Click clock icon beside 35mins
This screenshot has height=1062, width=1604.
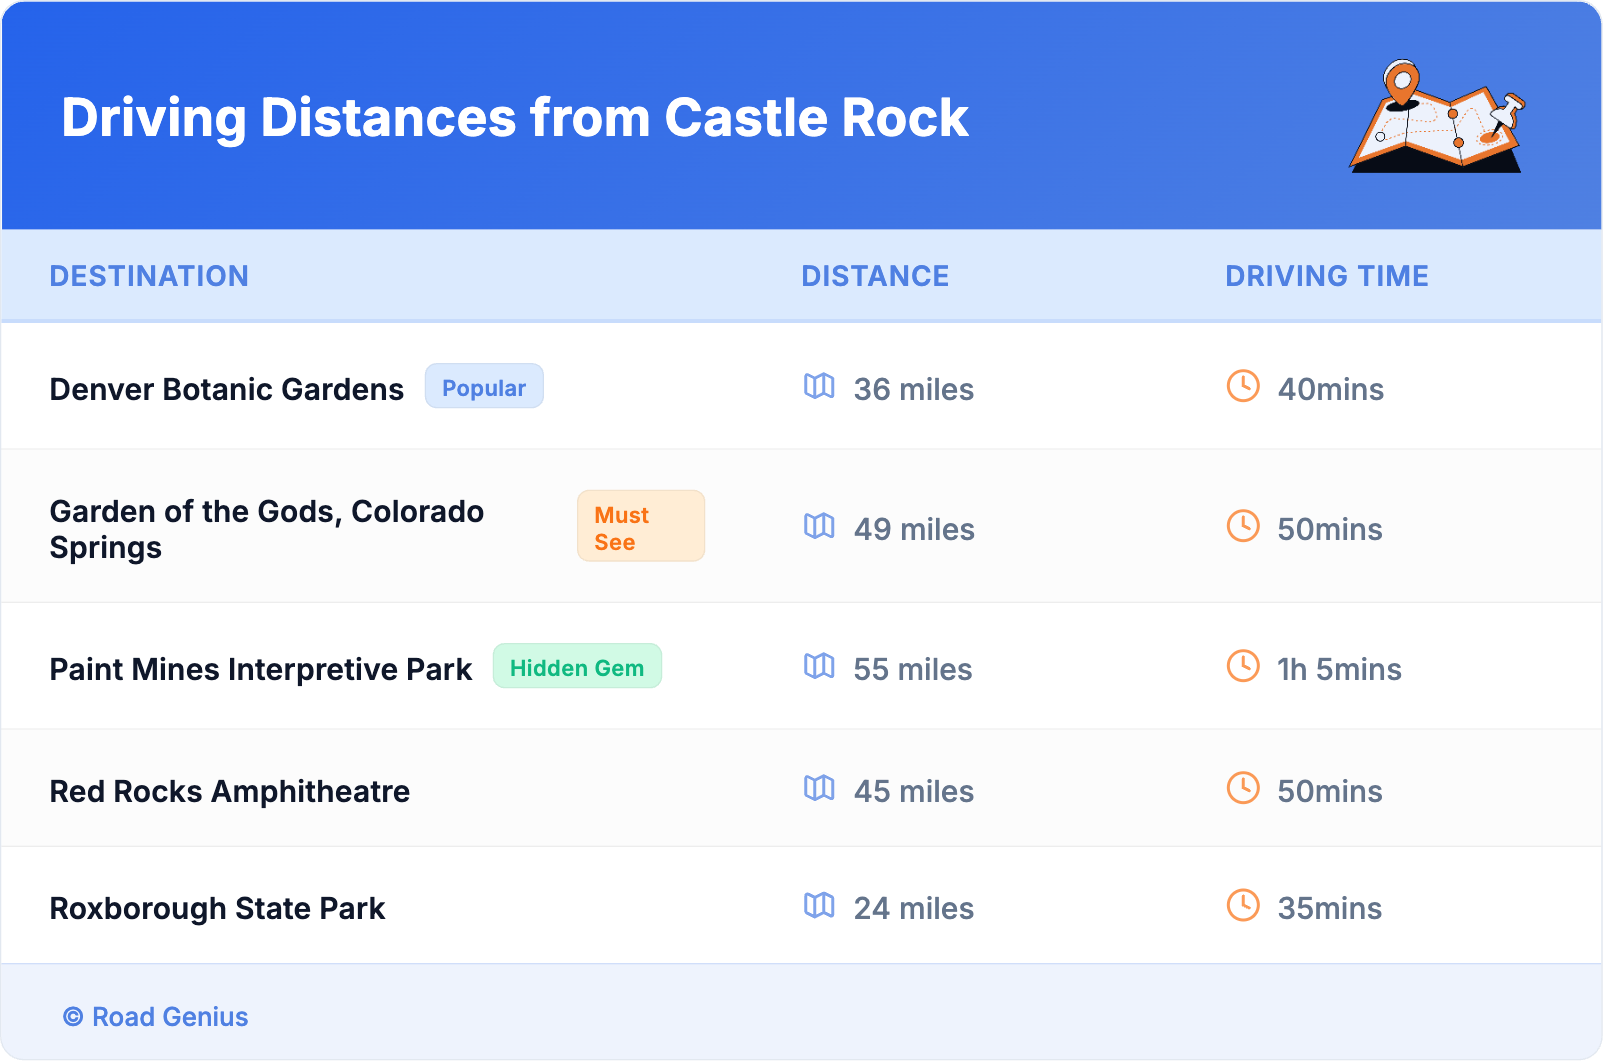1243,905
